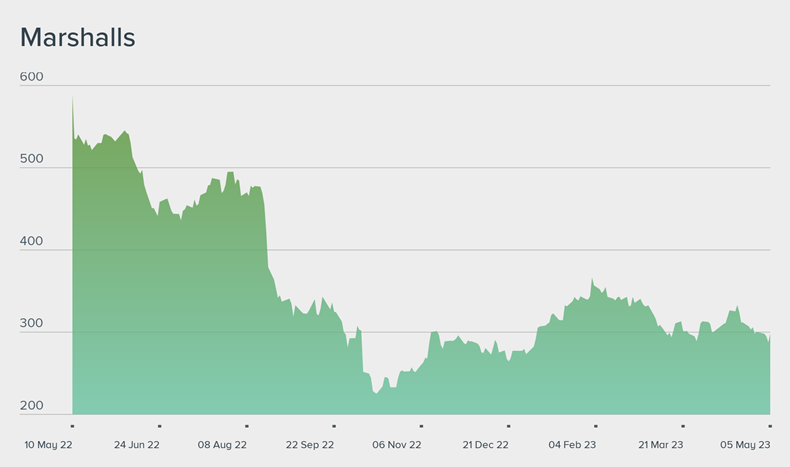
Task: Click the Marshalls chart title
Action: [x=77, y=38]
